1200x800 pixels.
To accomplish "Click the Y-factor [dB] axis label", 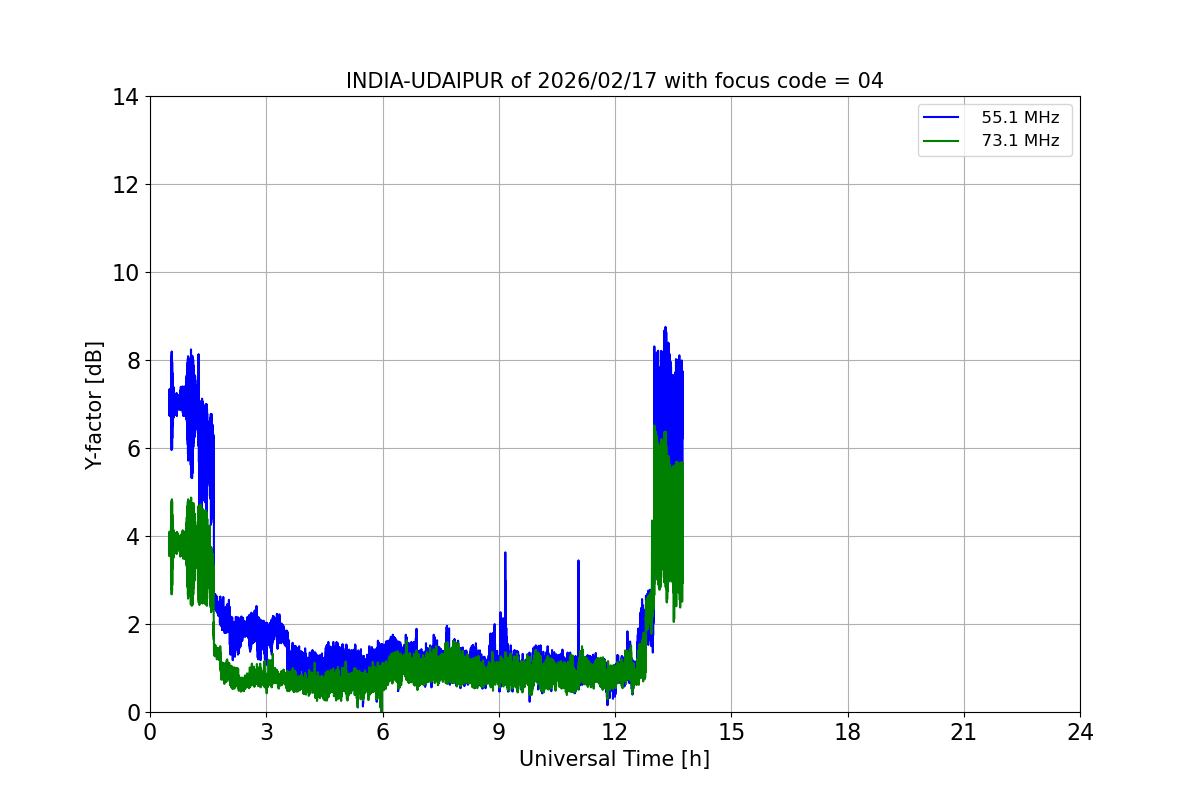I will (94, 405).
